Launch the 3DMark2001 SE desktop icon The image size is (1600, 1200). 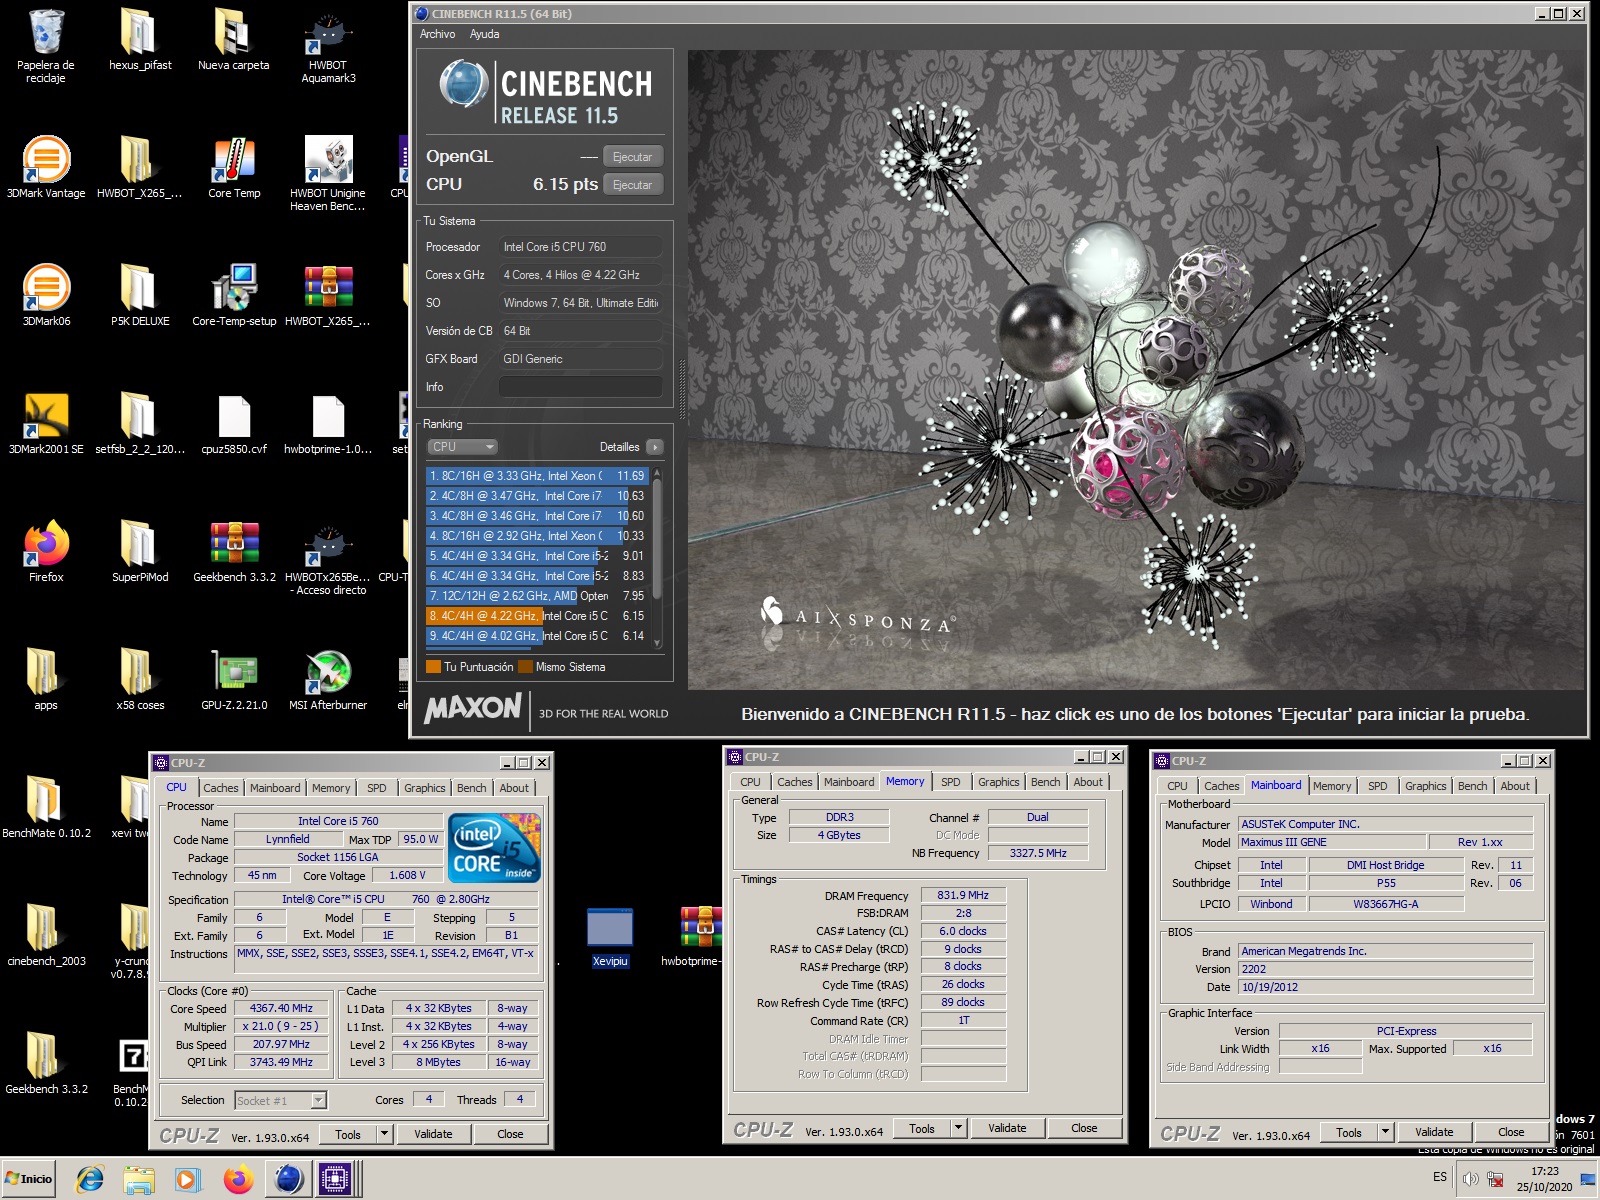pyautogui.click(x=46, y=423)
